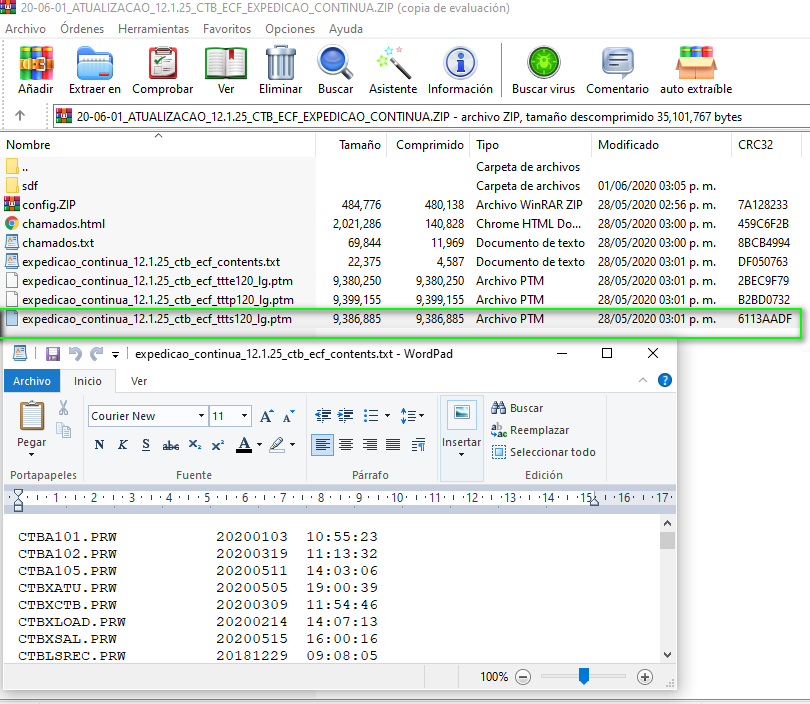Toggle italic K formatting
The height and width of the screenshot is (704, 810).
(122, 445)
